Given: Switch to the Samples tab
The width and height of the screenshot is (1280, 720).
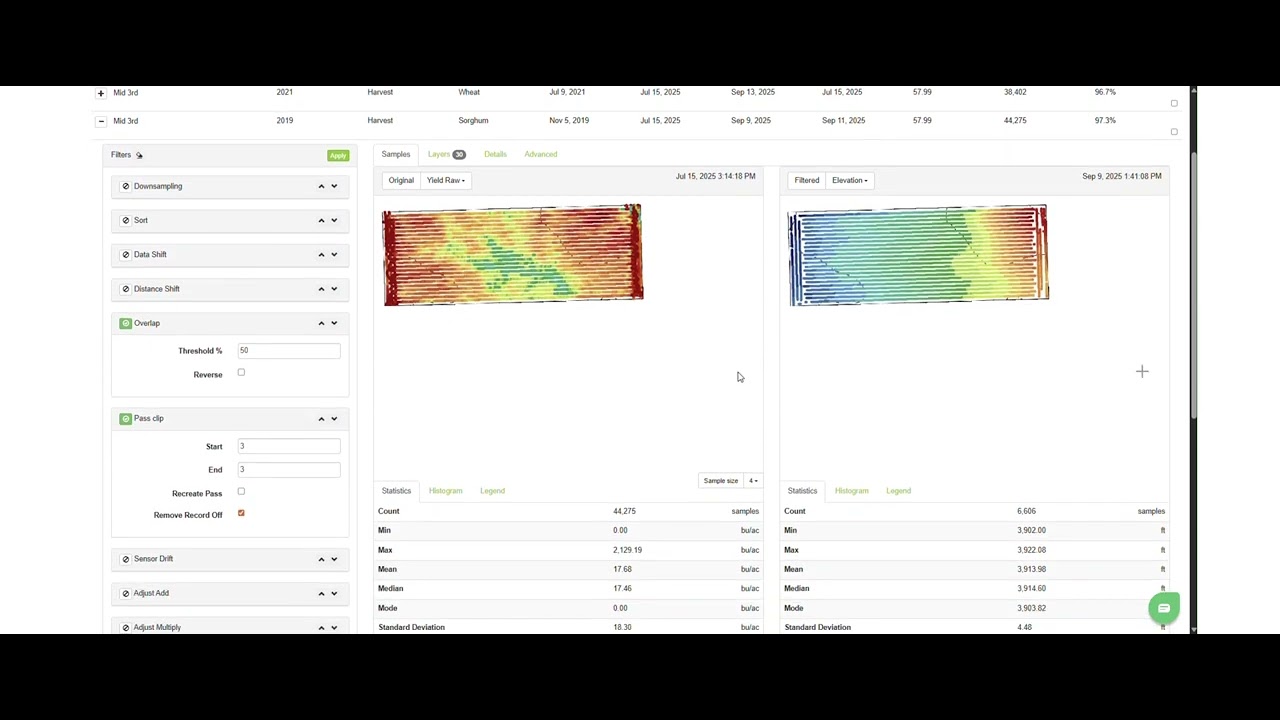Looking at the screenshot, I should click(396, 154).
